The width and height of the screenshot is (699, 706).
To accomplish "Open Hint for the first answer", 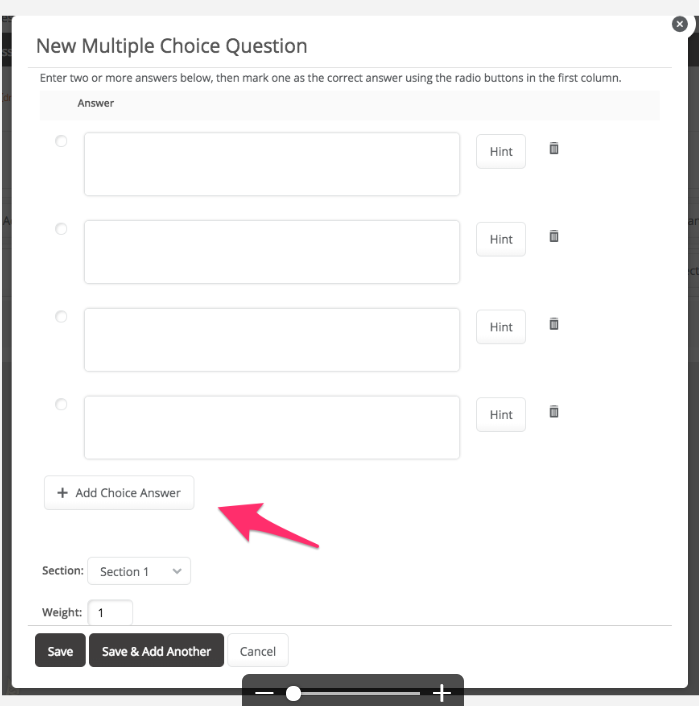I will point(501,151).
